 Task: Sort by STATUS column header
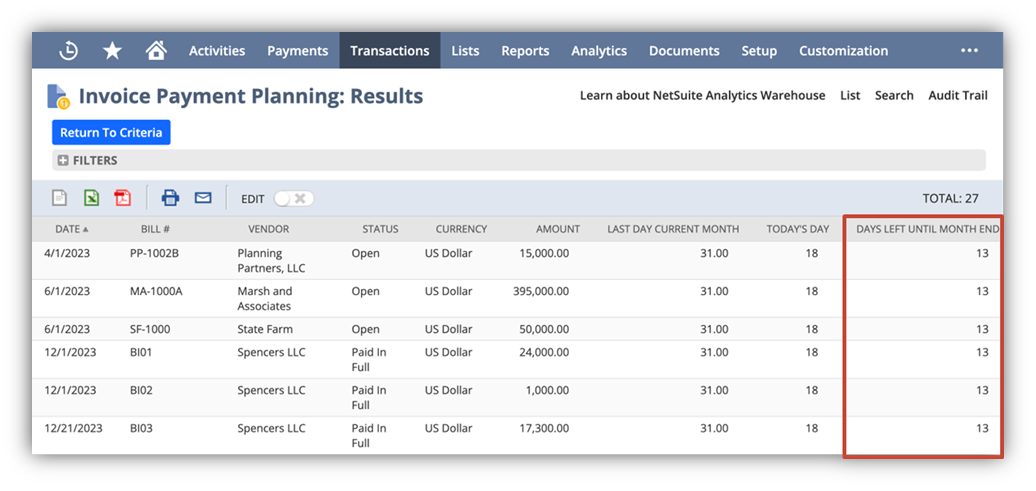(x=380, y=229)
